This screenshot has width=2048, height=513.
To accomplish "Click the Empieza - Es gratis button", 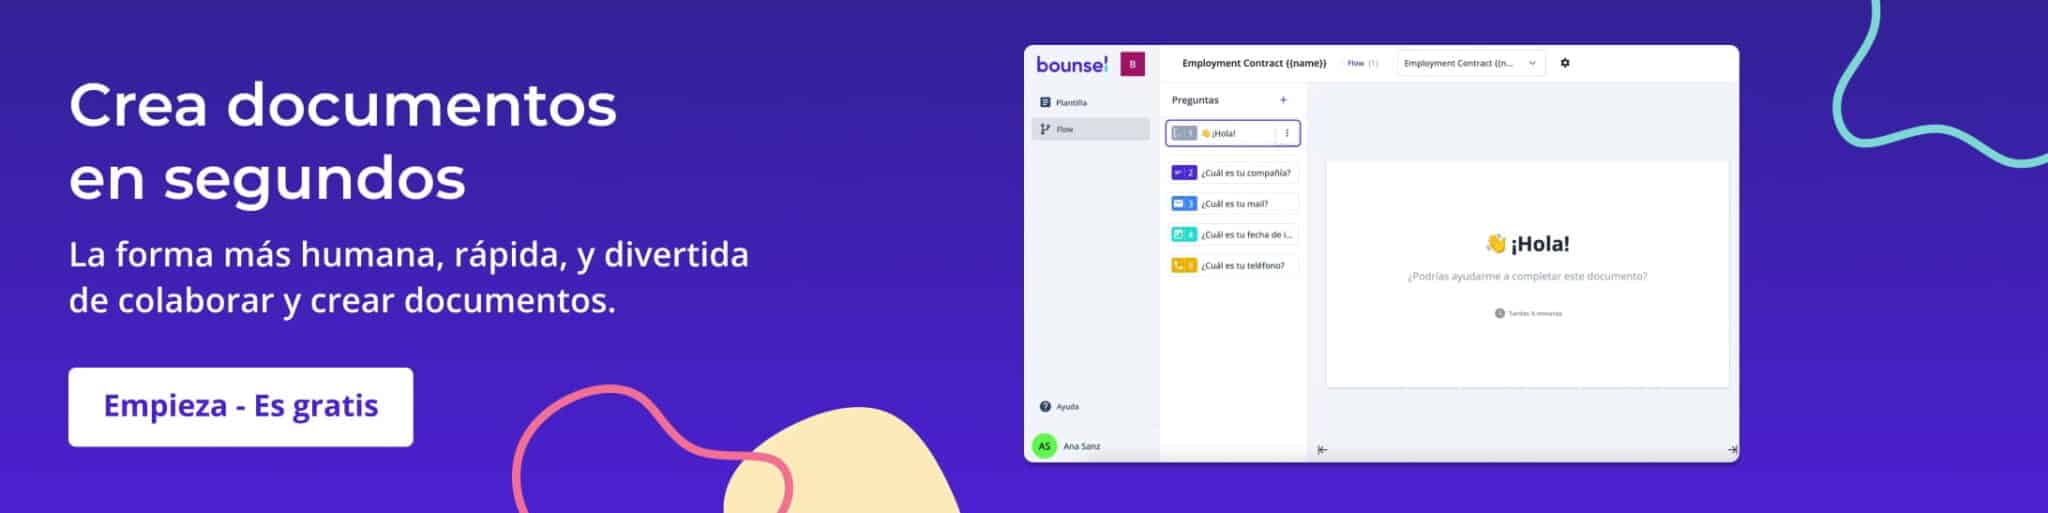I will [240, 406].
